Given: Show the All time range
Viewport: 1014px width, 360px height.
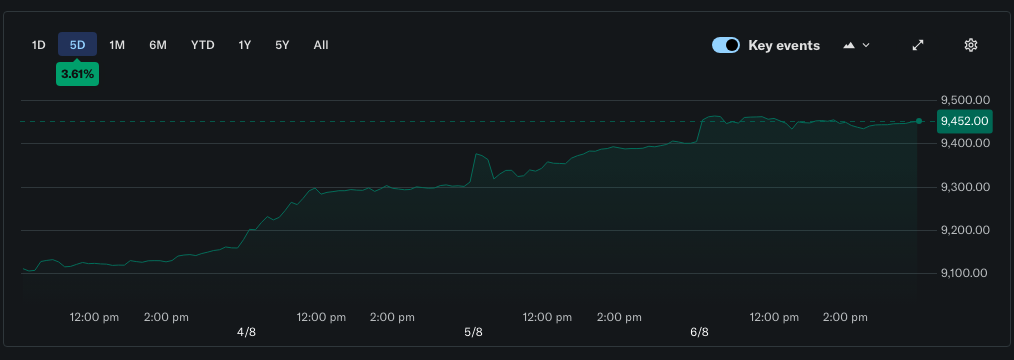Looking at the screenshot, I should click(x=321, y=45).
